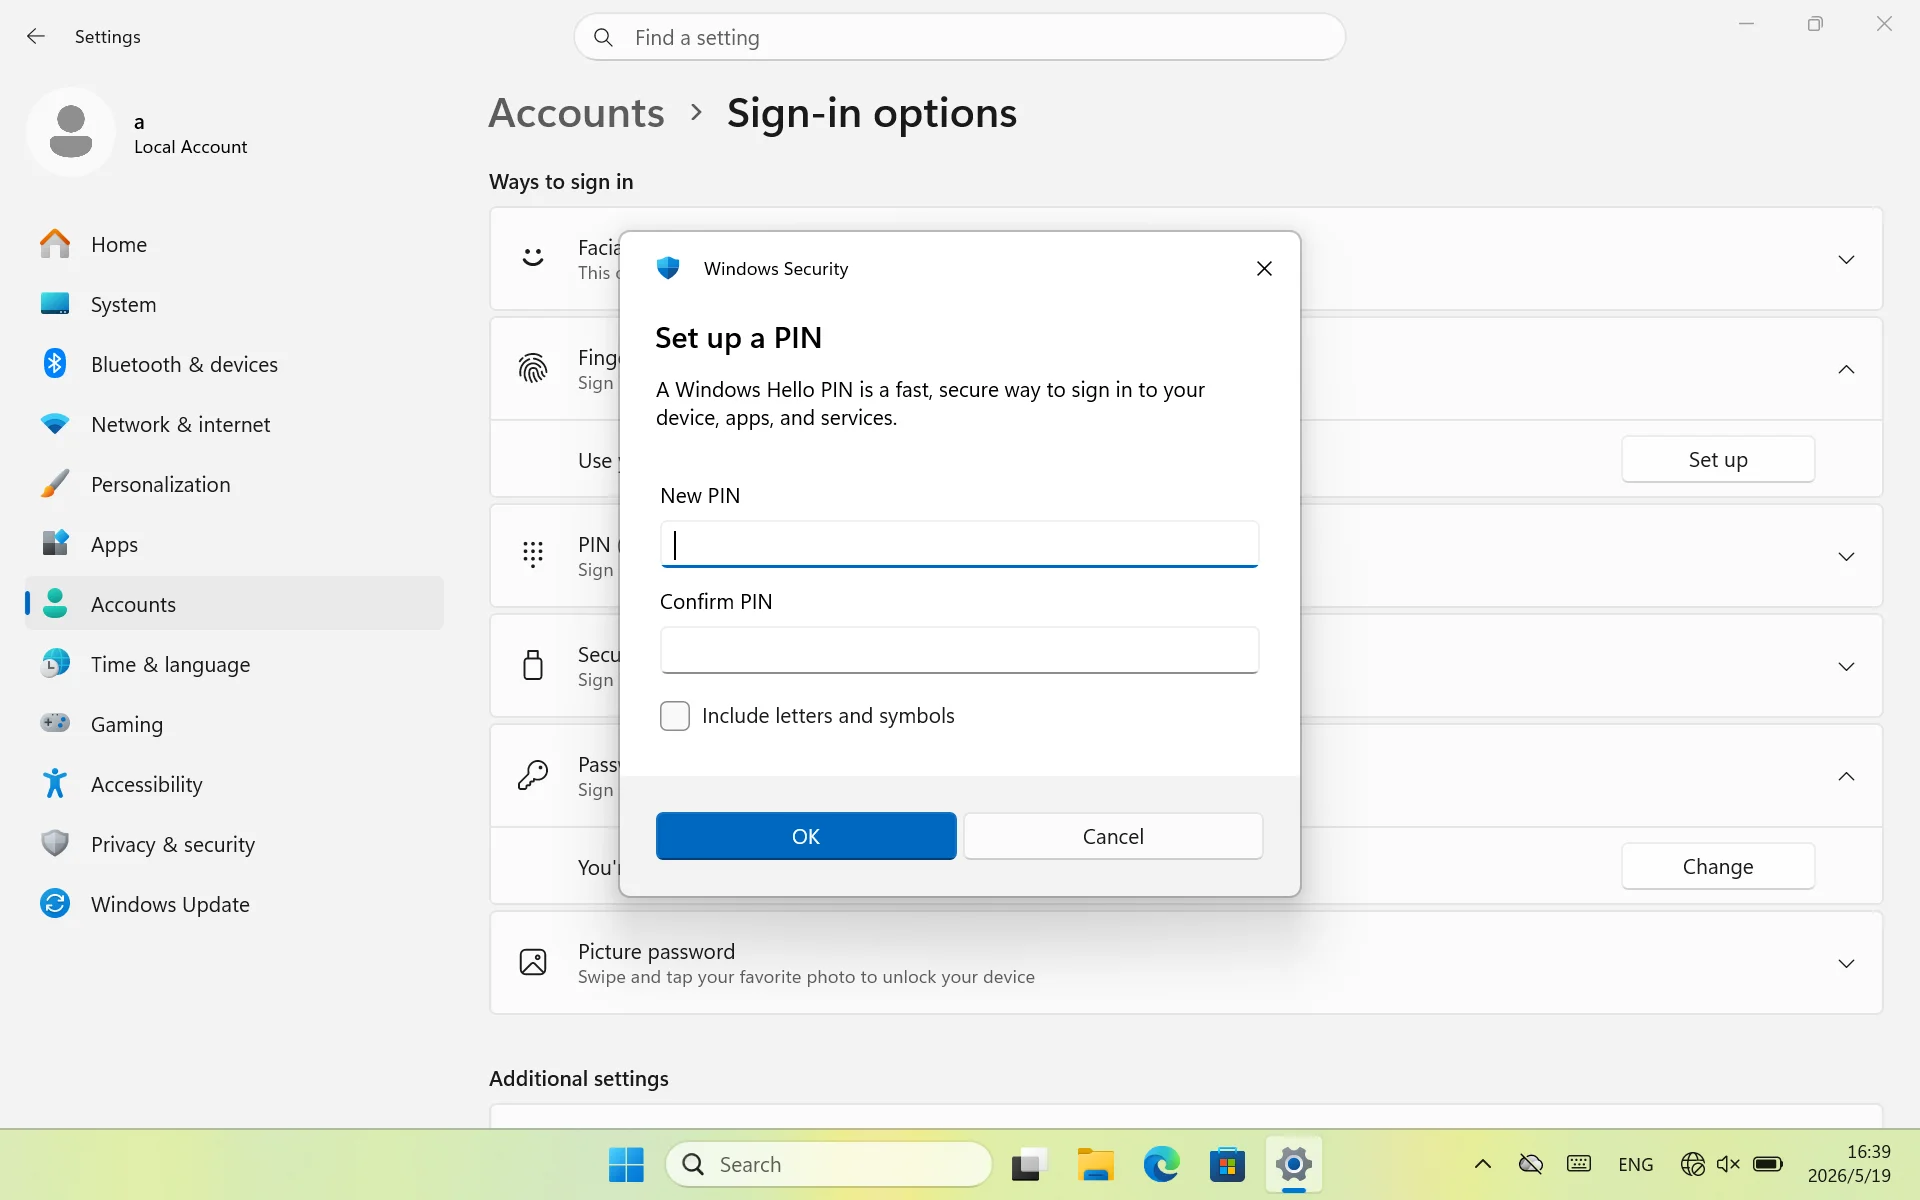The width and height of the screenshot is (1920, 1200).
Task: Click the search magnifier in Find a setting
Action: [x=603, y=38]
